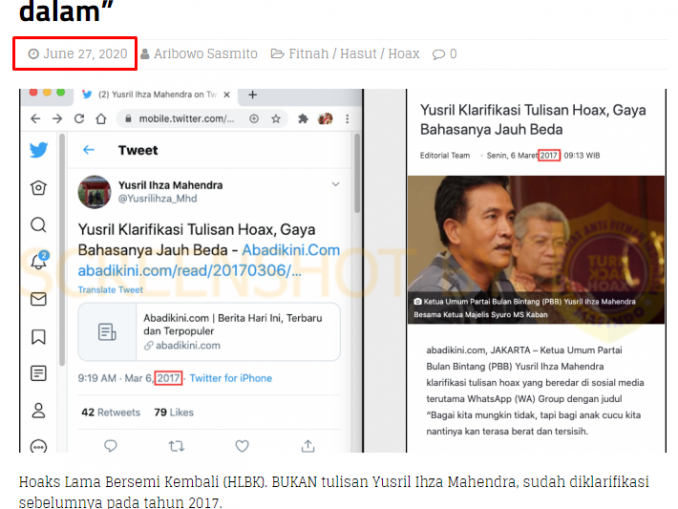Click the yellow macOS minimize button
This screenshot has height=509, width=678.
click(x=47, y=92)
